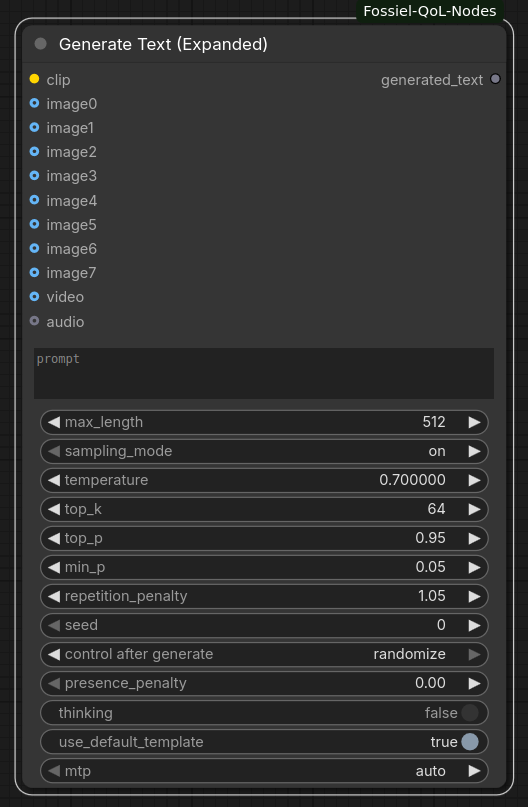This screenshot has width=528, height=807.
Task: Click the generated_text output socket
Action: click(x=495, y=79)
